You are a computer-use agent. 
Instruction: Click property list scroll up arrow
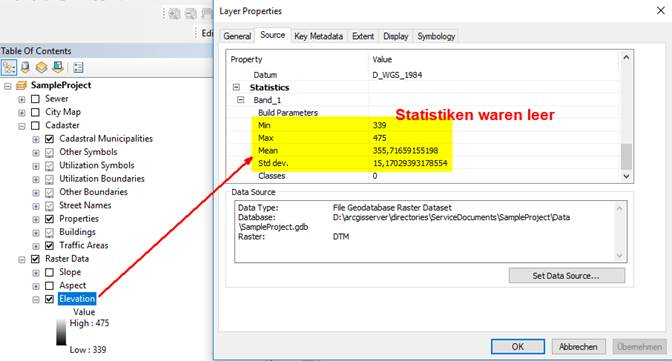(x=626, y=57)
